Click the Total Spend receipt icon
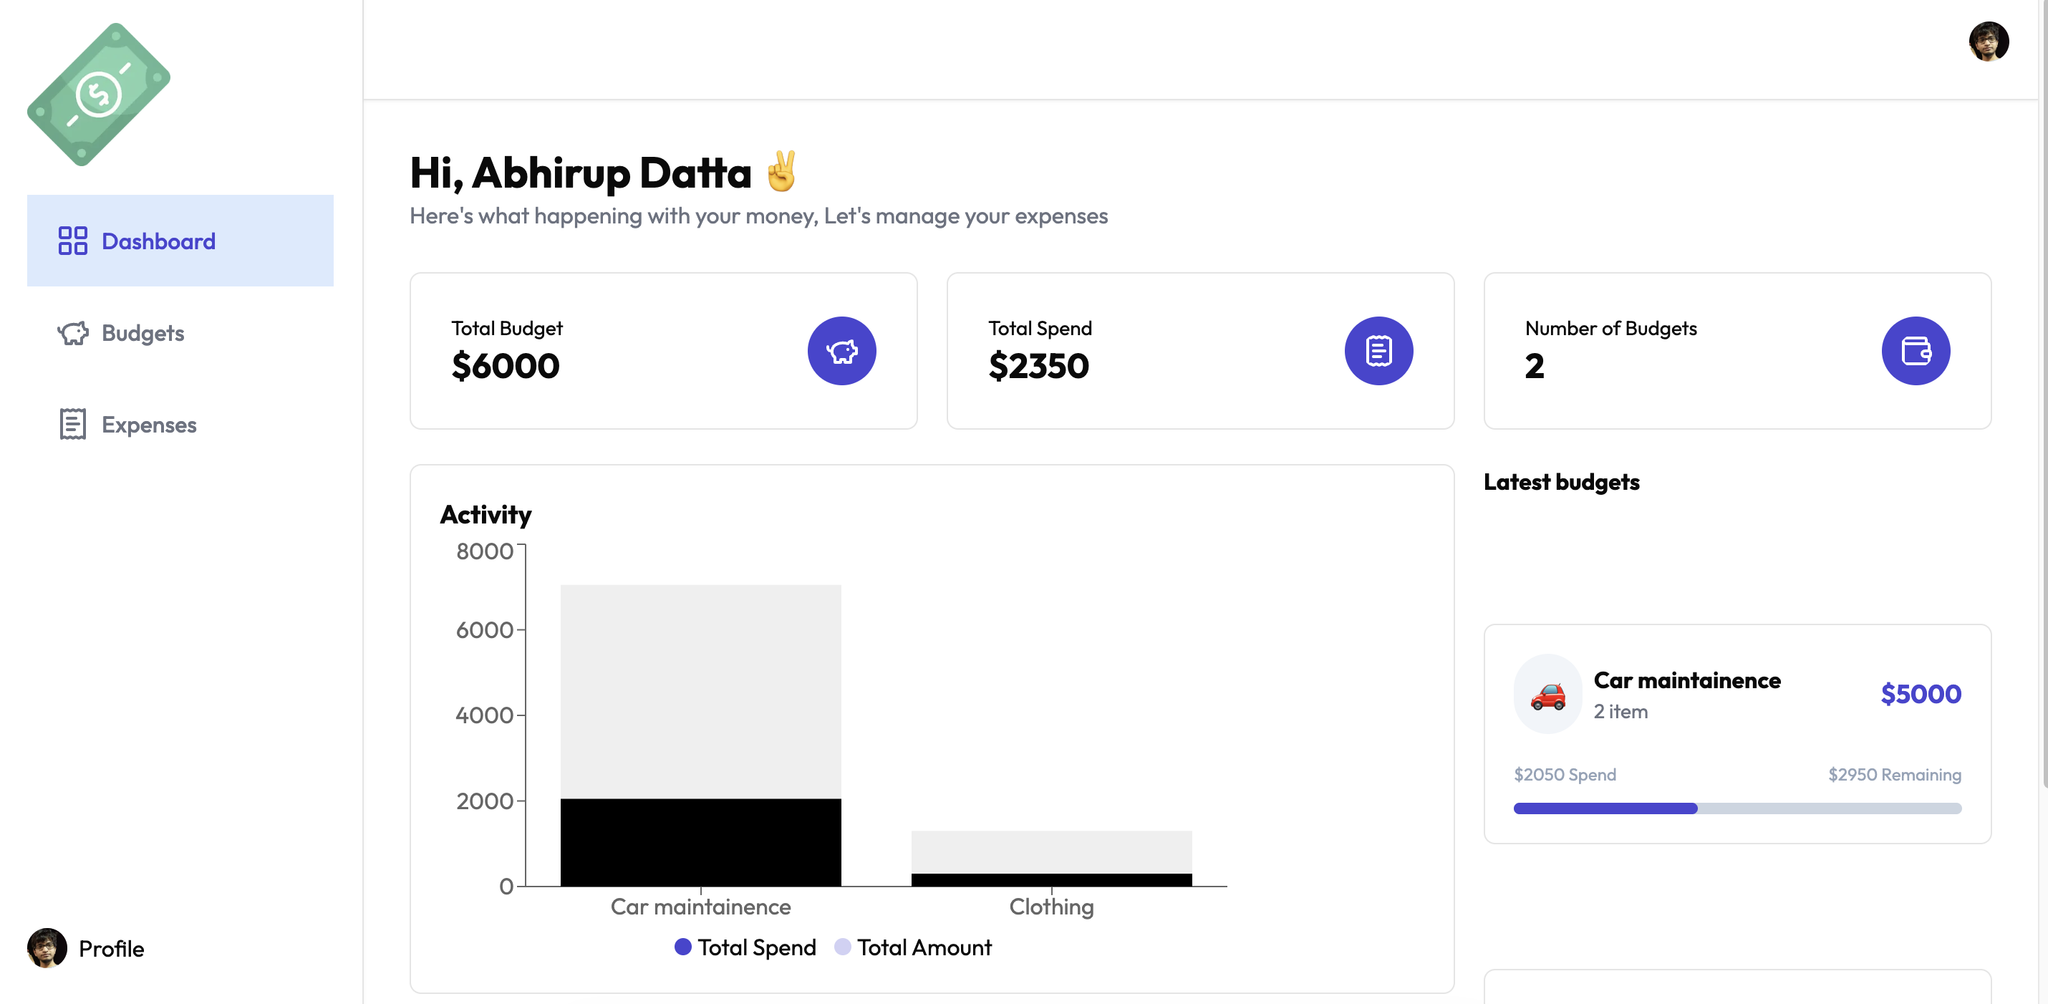Screen dimensions: 2048x1004 pyautogui.click(x=1379, y=351)
